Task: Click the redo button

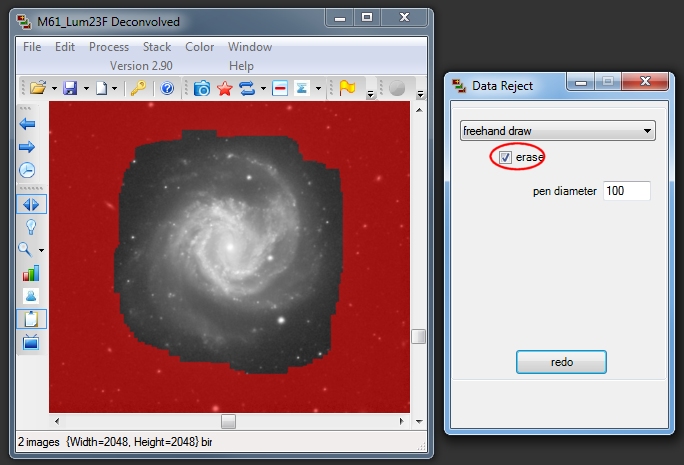Action: tap(561, 362)
